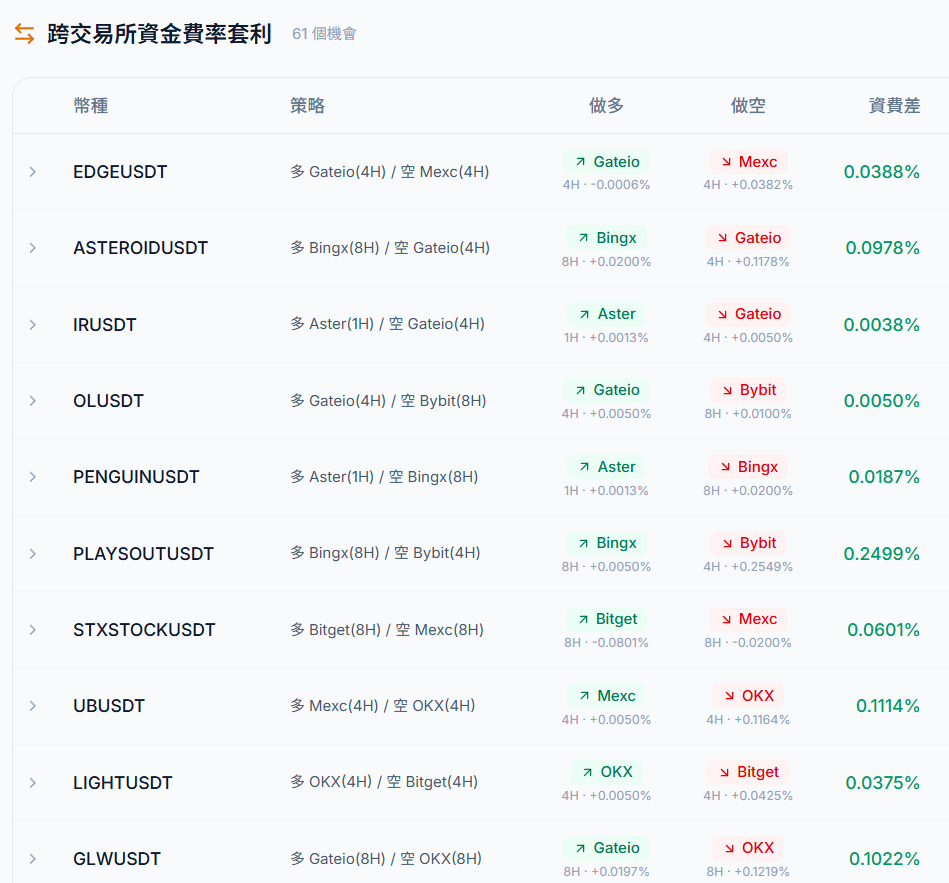
Task: Click the Bingx short badge for PENGUINUSDT
Action: coord(748,467)
